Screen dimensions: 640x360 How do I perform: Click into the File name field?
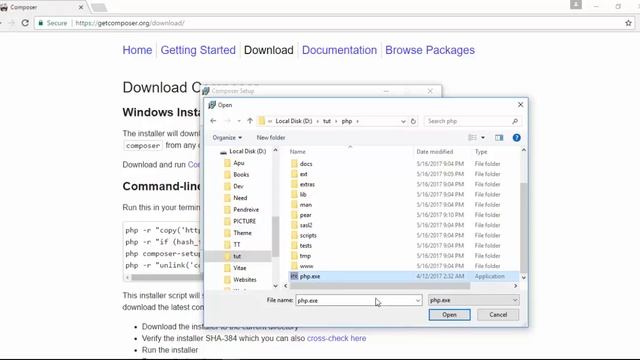[x=354, y=300]
